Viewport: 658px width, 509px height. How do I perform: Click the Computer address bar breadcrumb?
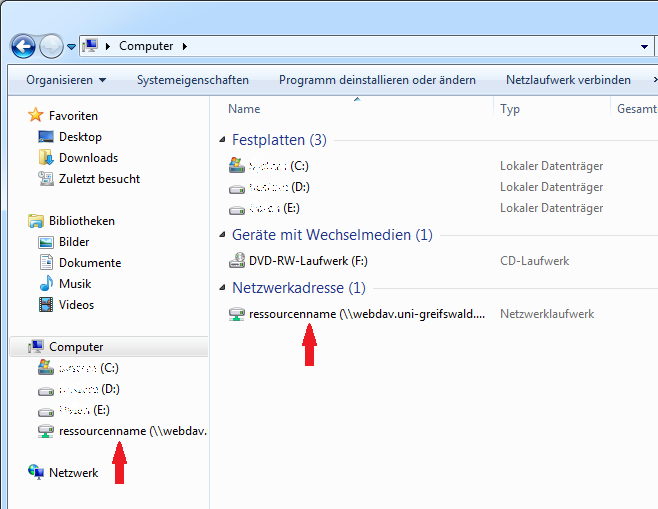(x=146, y=46)
